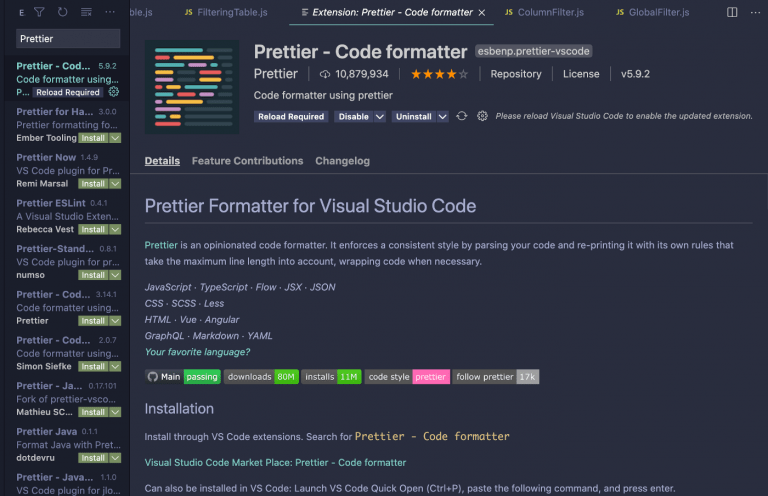
Task: Refresh the extensions list
Action: point(63,12)
